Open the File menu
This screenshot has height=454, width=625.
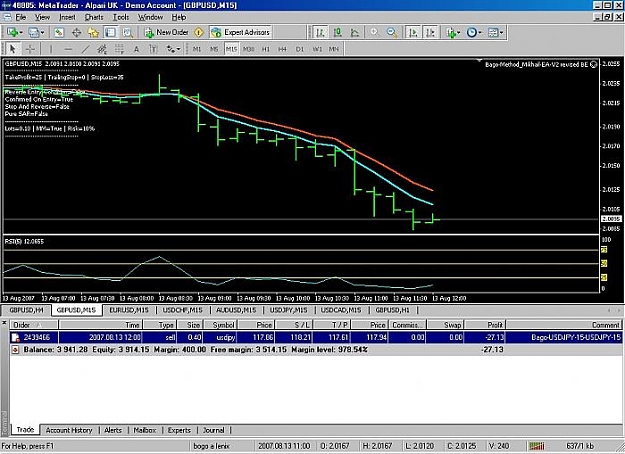point(20,17)
